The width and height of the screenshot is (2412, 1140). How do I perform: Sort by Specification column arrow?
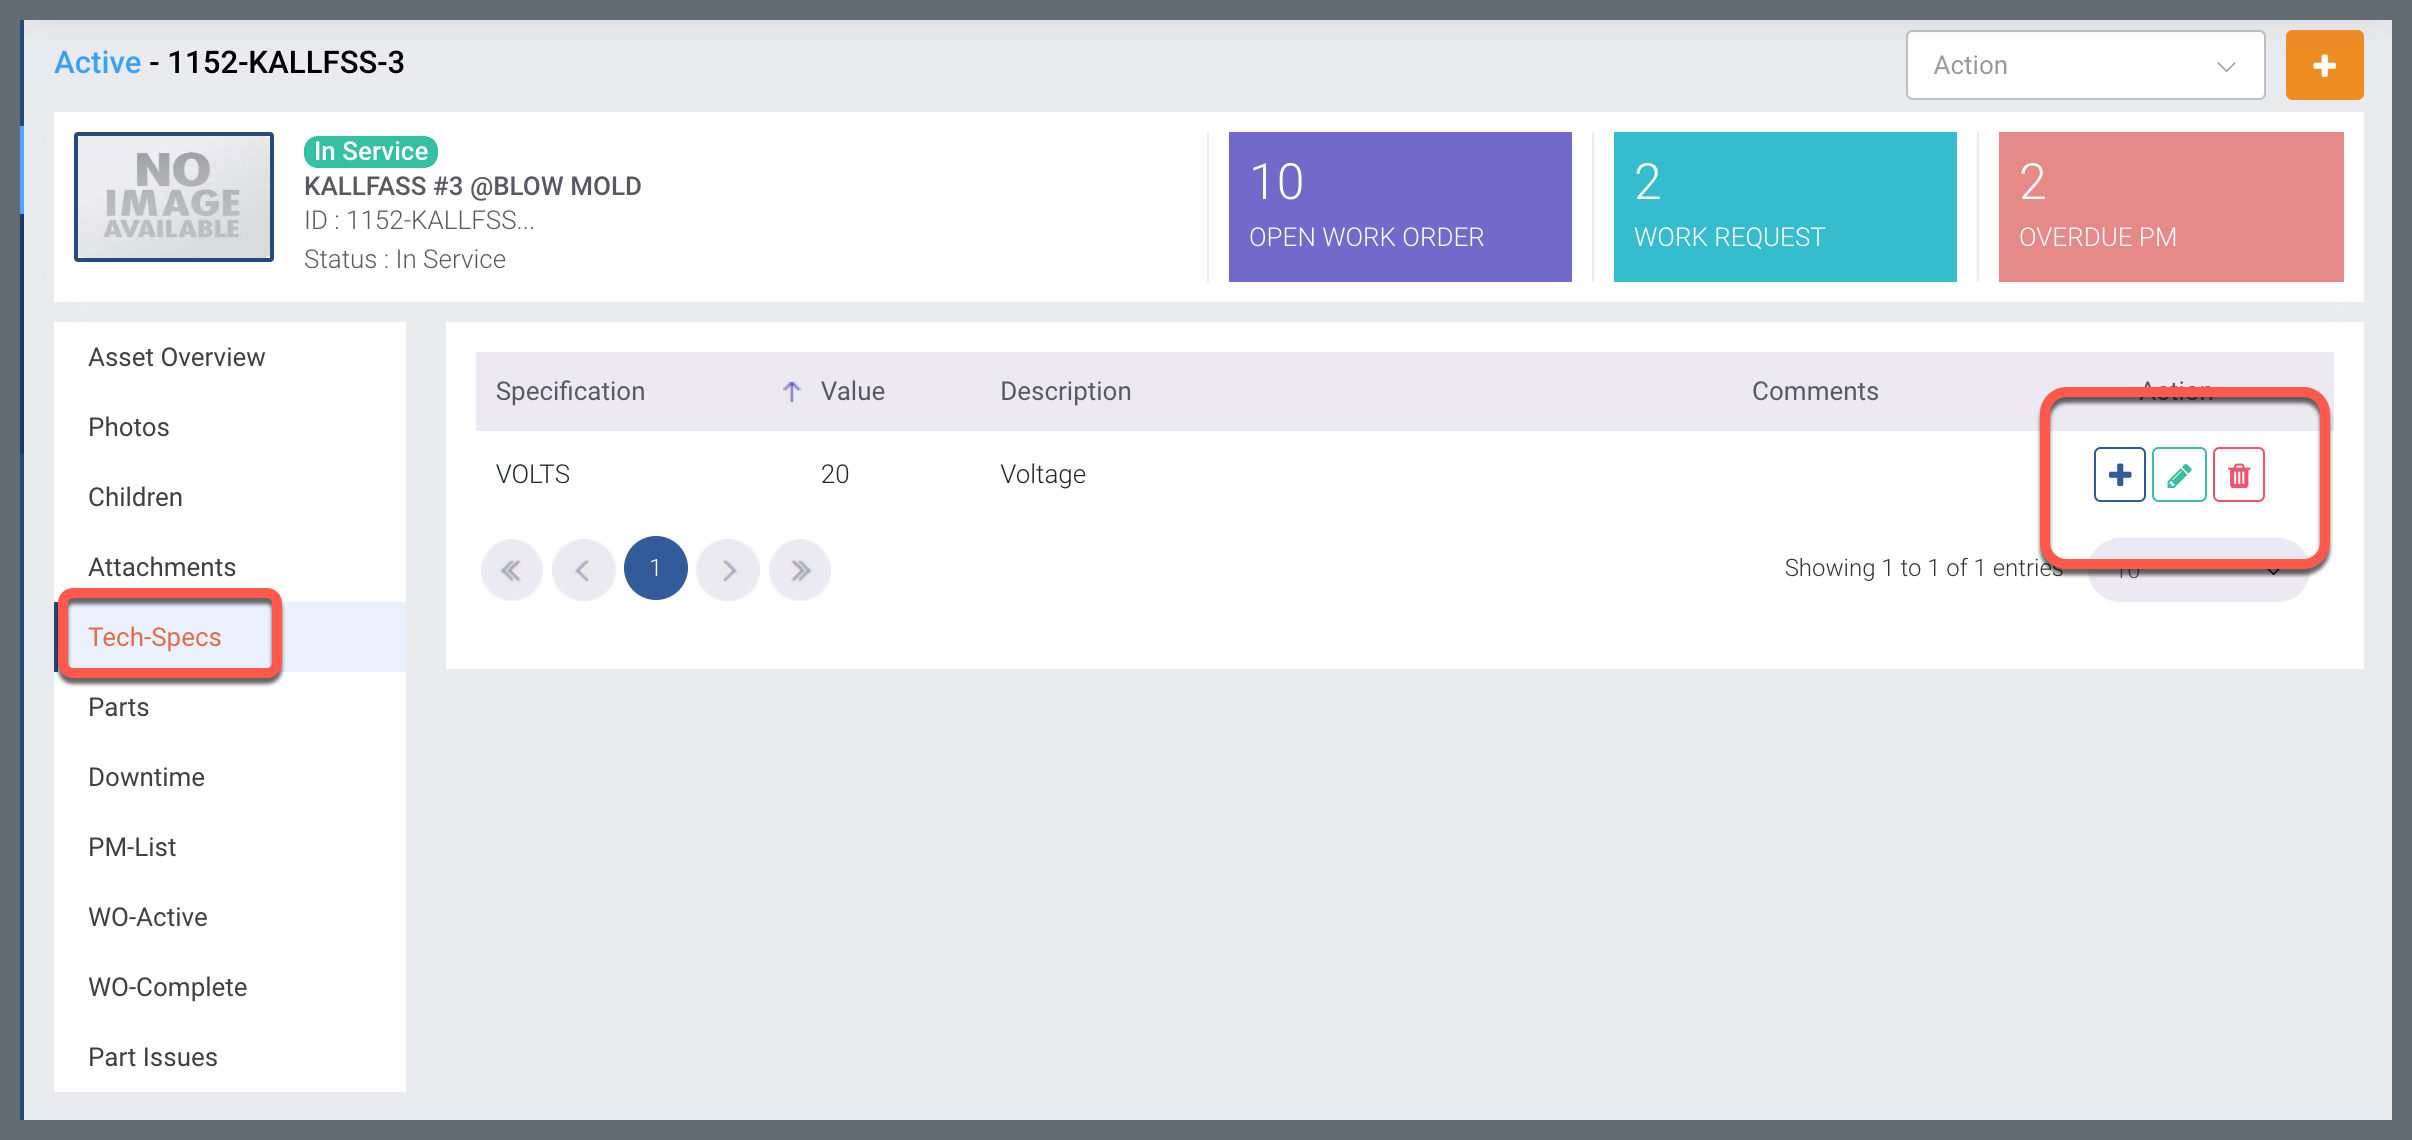pos(791,392)
